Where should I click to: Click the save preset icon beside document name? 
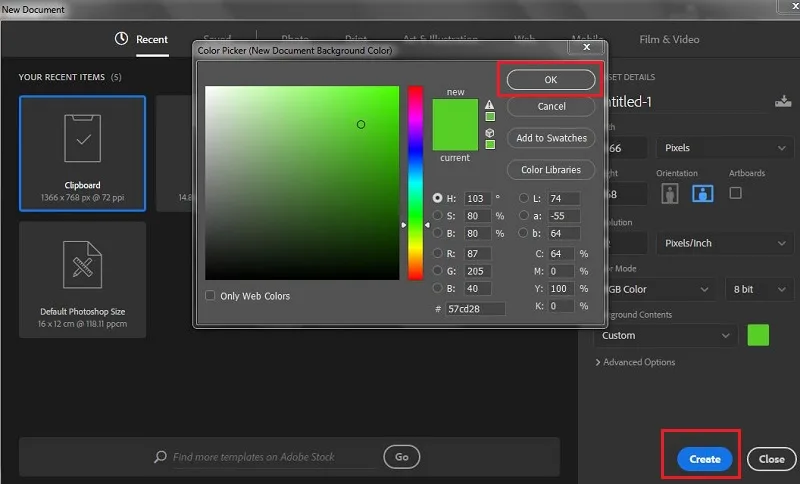[783, 100]
